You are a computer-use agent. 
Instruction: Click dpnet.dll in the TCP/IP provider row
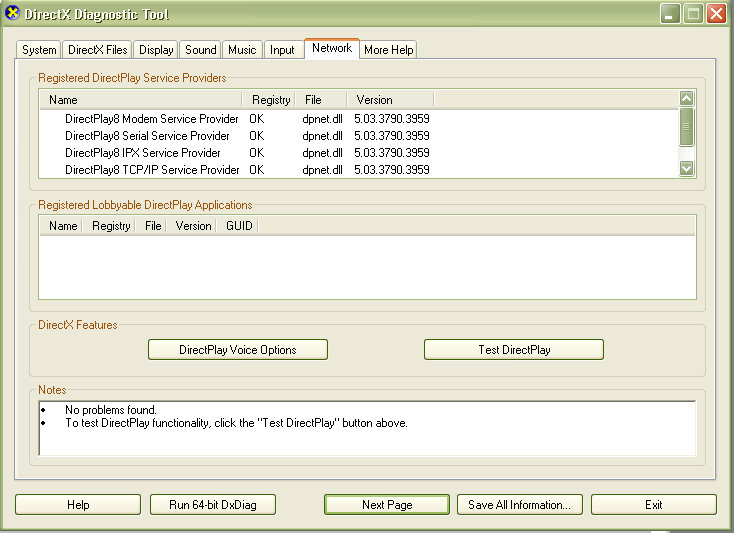tap(323, 170)
